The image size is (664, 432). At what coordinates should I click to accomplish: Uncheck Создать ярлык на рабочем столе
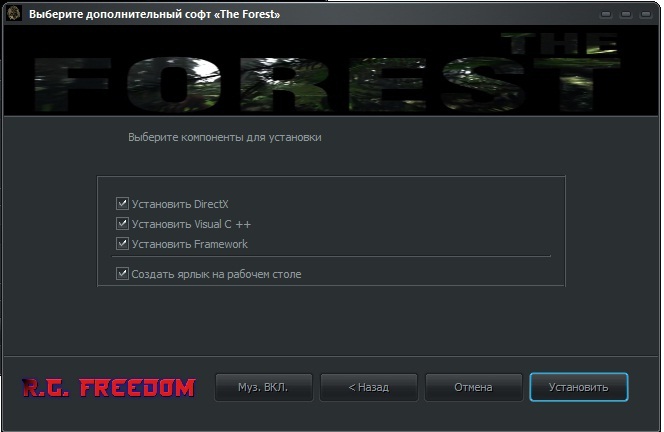click(122, 274)
